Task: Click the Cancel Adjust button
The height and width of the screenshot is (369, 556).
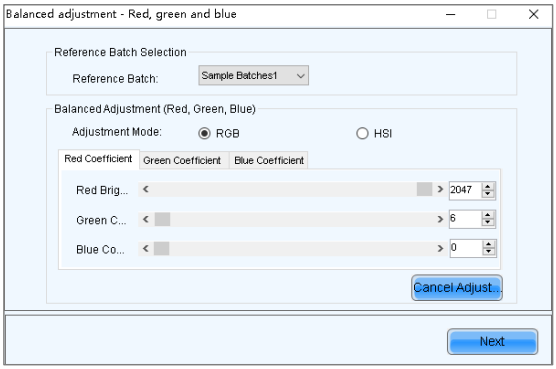Action: [457, 288]
